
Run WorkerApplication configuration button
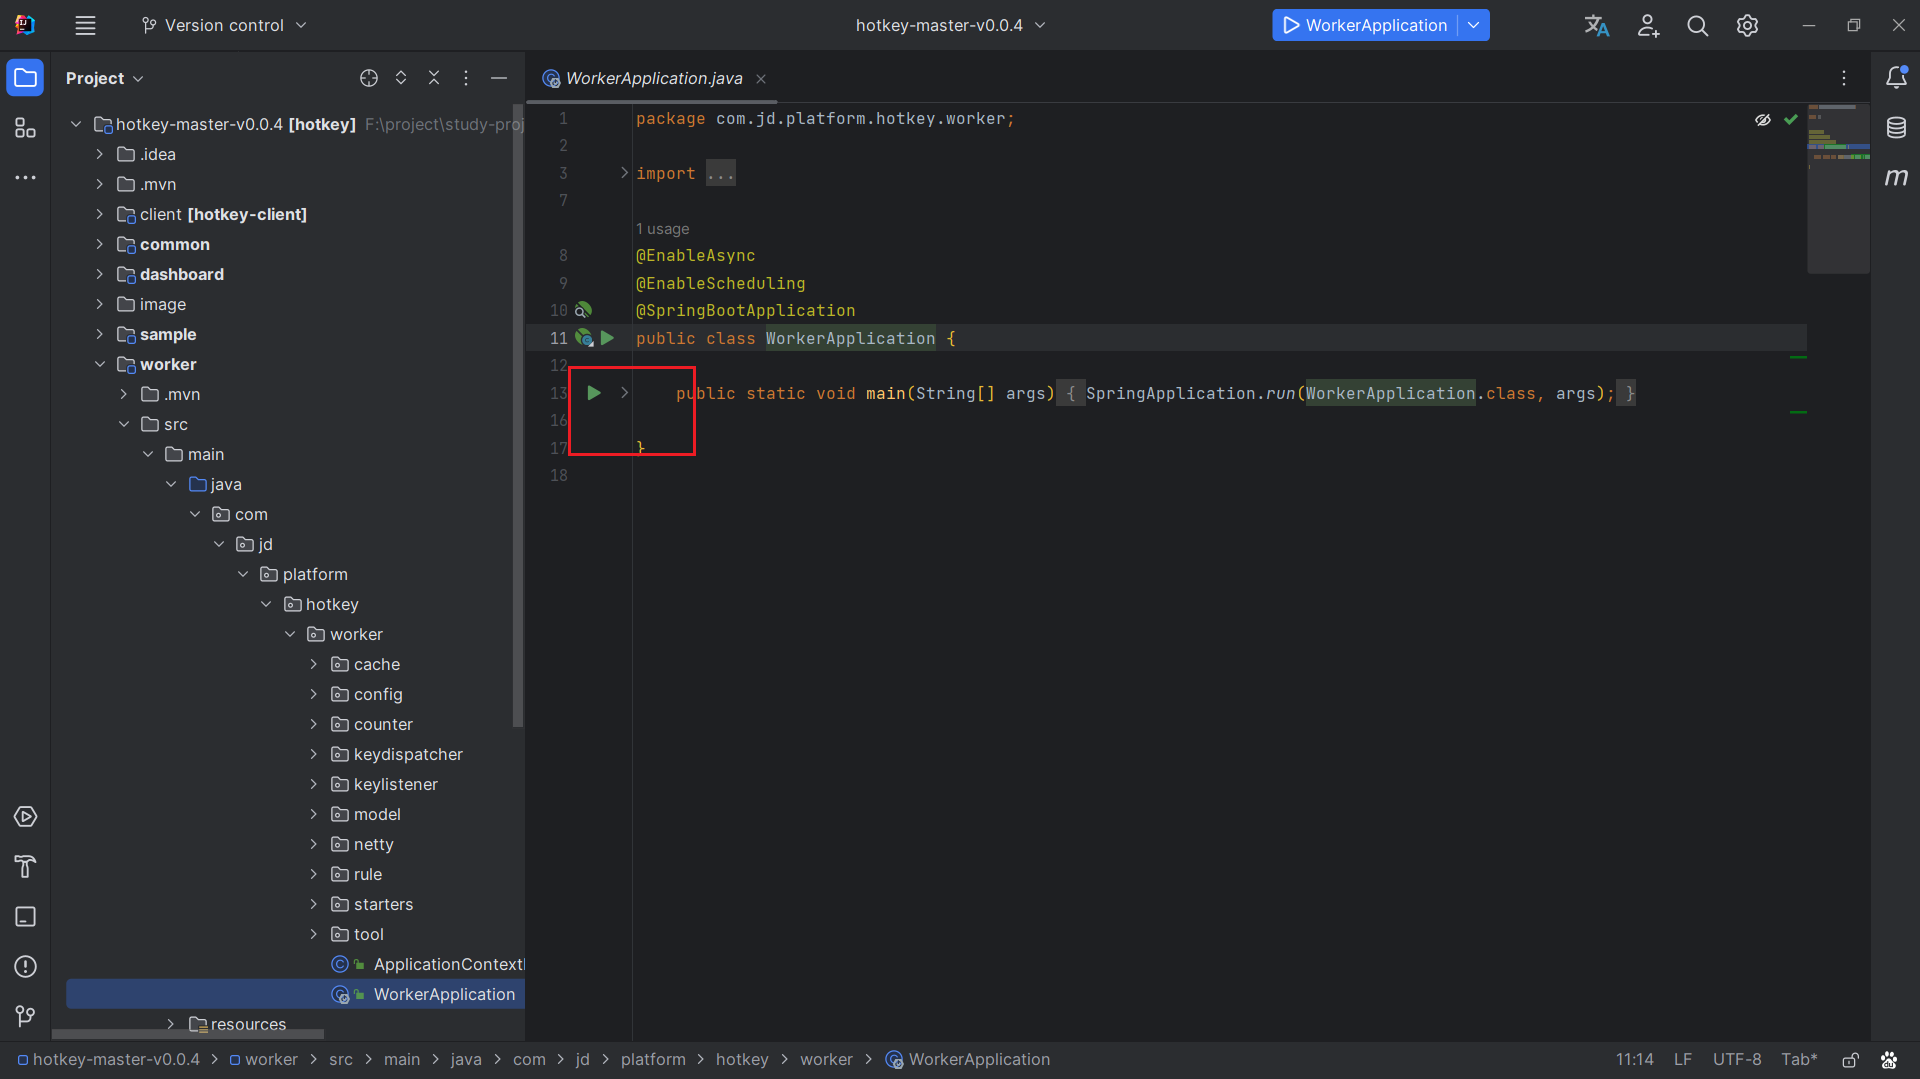click(1365, 26)
